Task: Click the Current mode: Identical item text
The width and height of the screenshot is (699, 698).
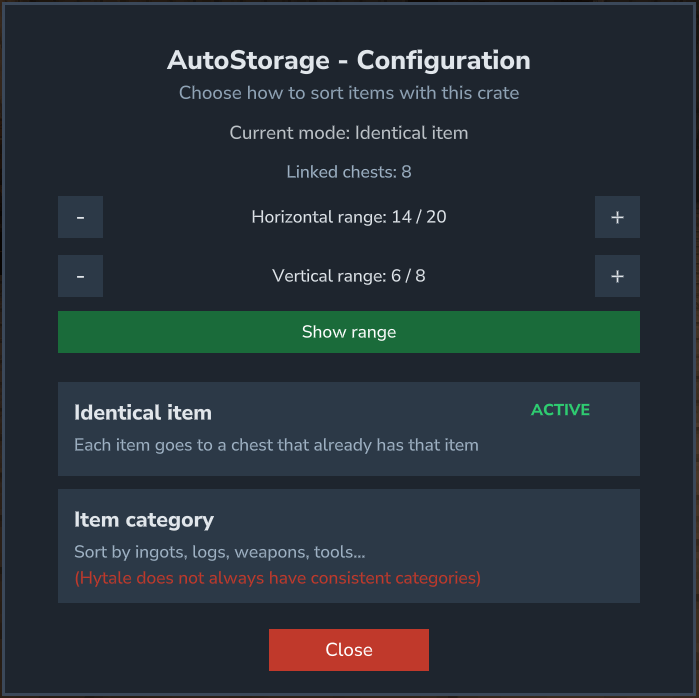Action: [x=348, y=132]
